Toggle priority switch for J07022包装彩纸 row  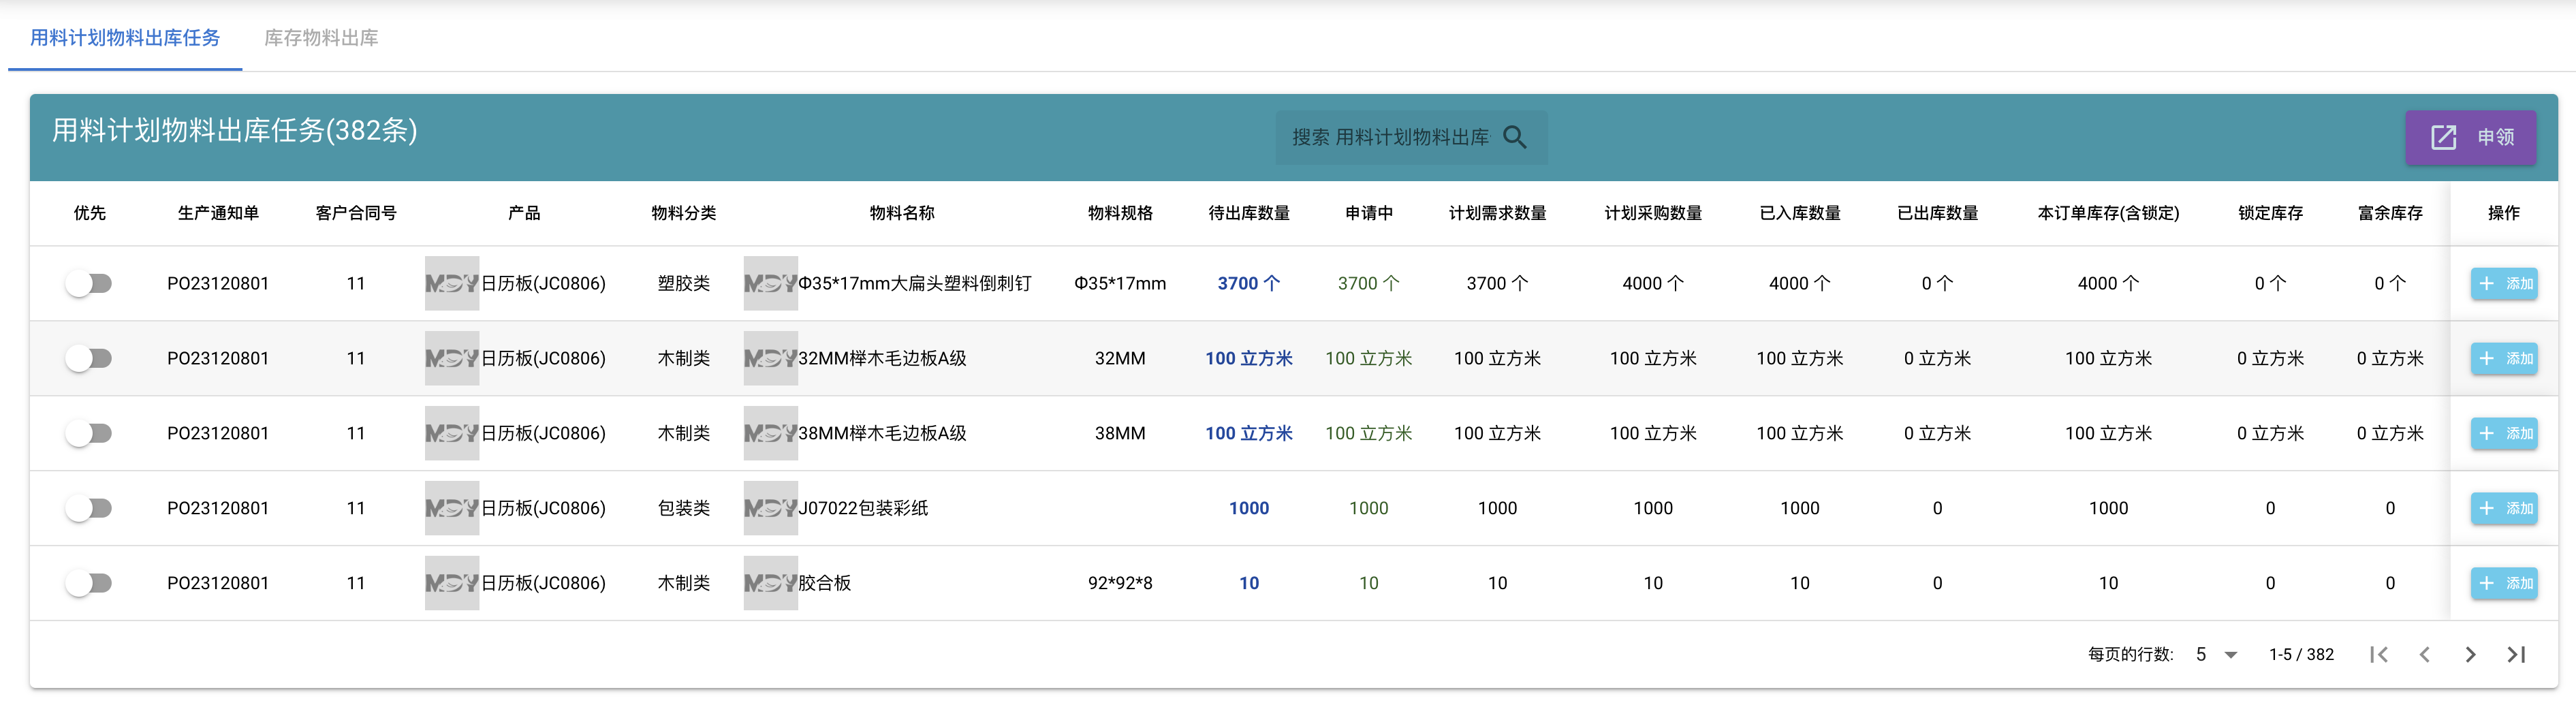click(89, 508)
